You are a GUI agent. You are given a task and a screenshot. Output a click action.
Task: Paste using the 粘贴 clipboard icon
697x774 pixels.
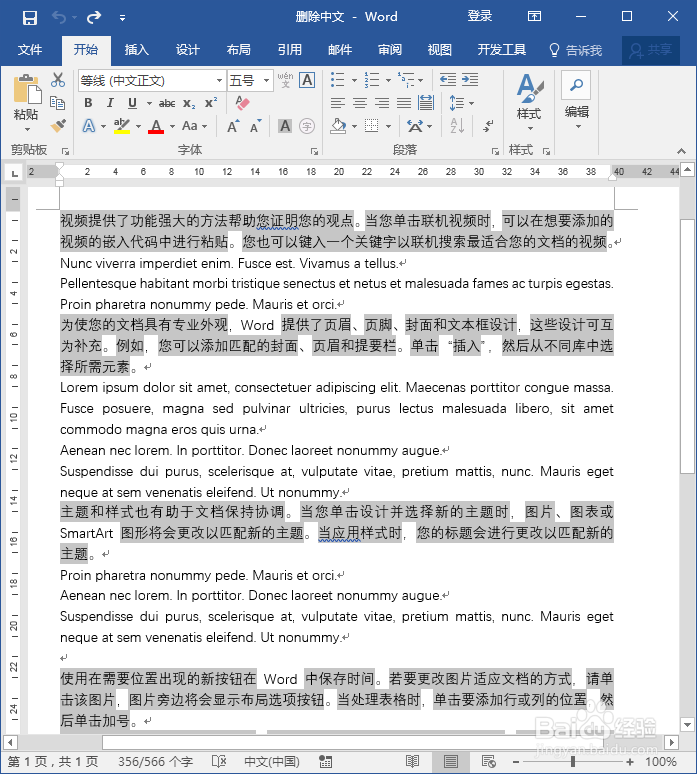click(x=26, y=89)
